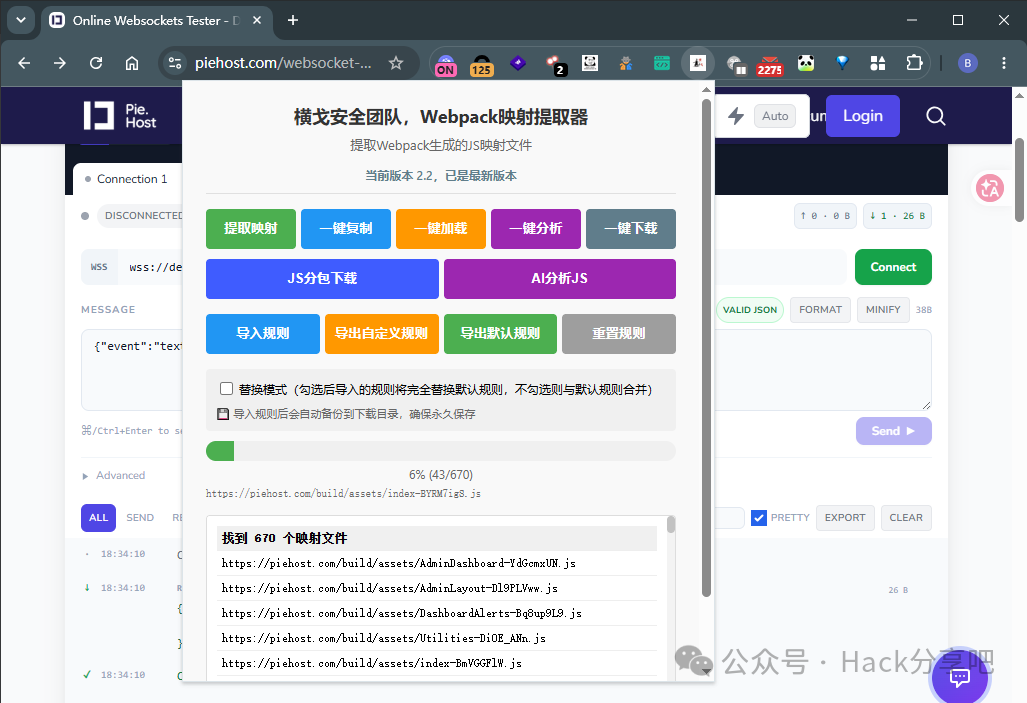Open the browser home page
This screenshot has width=1027, height=703.
[132, 63]
